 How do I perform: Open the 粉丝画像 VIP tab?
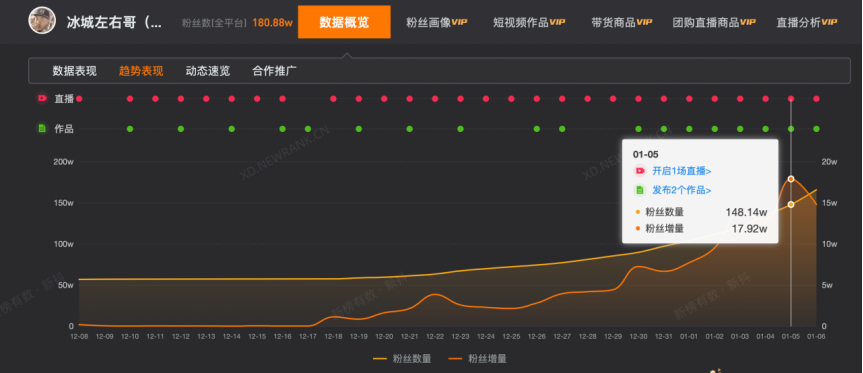point(437,23)
